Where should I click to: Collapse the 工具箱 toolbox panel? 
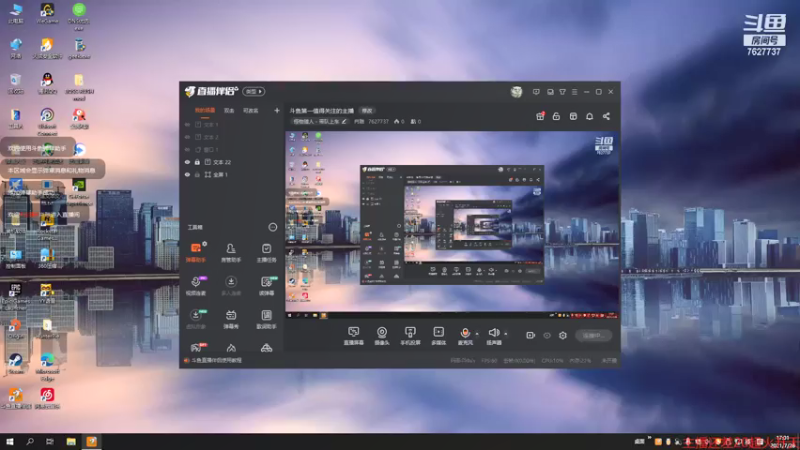pos(272,227)
